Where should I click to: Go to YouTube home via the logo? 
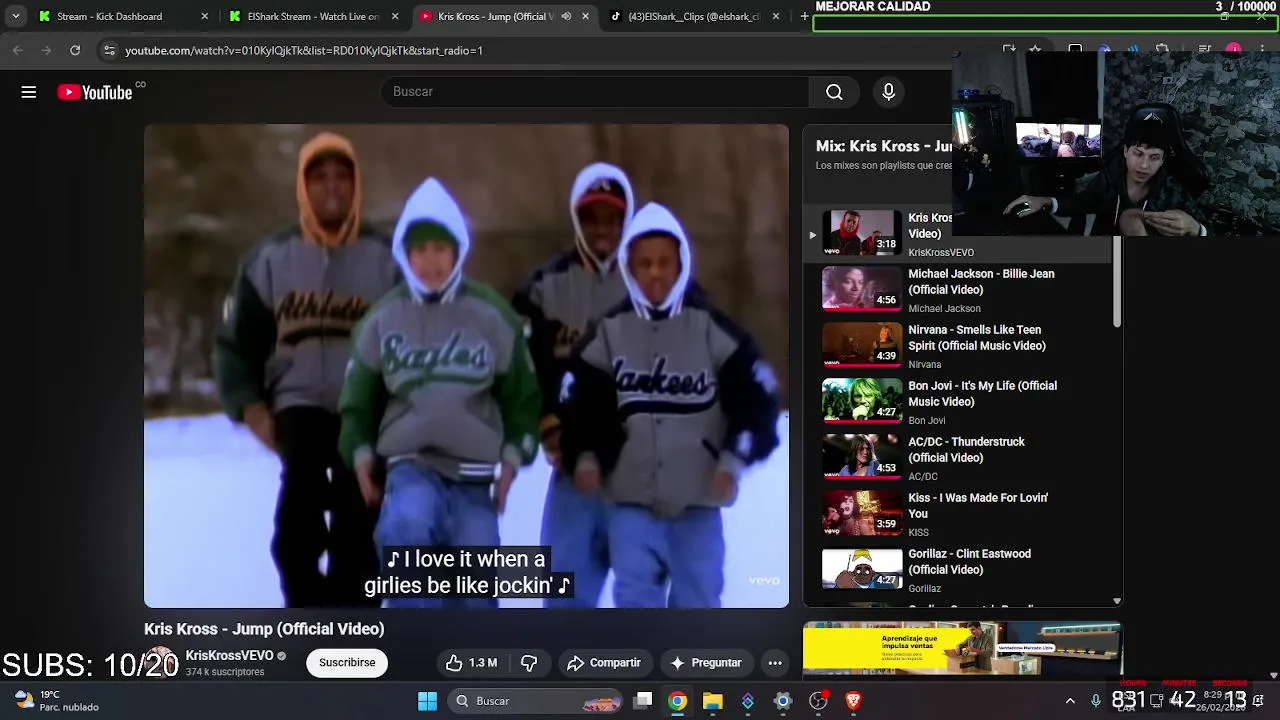[x=95, y=92]
